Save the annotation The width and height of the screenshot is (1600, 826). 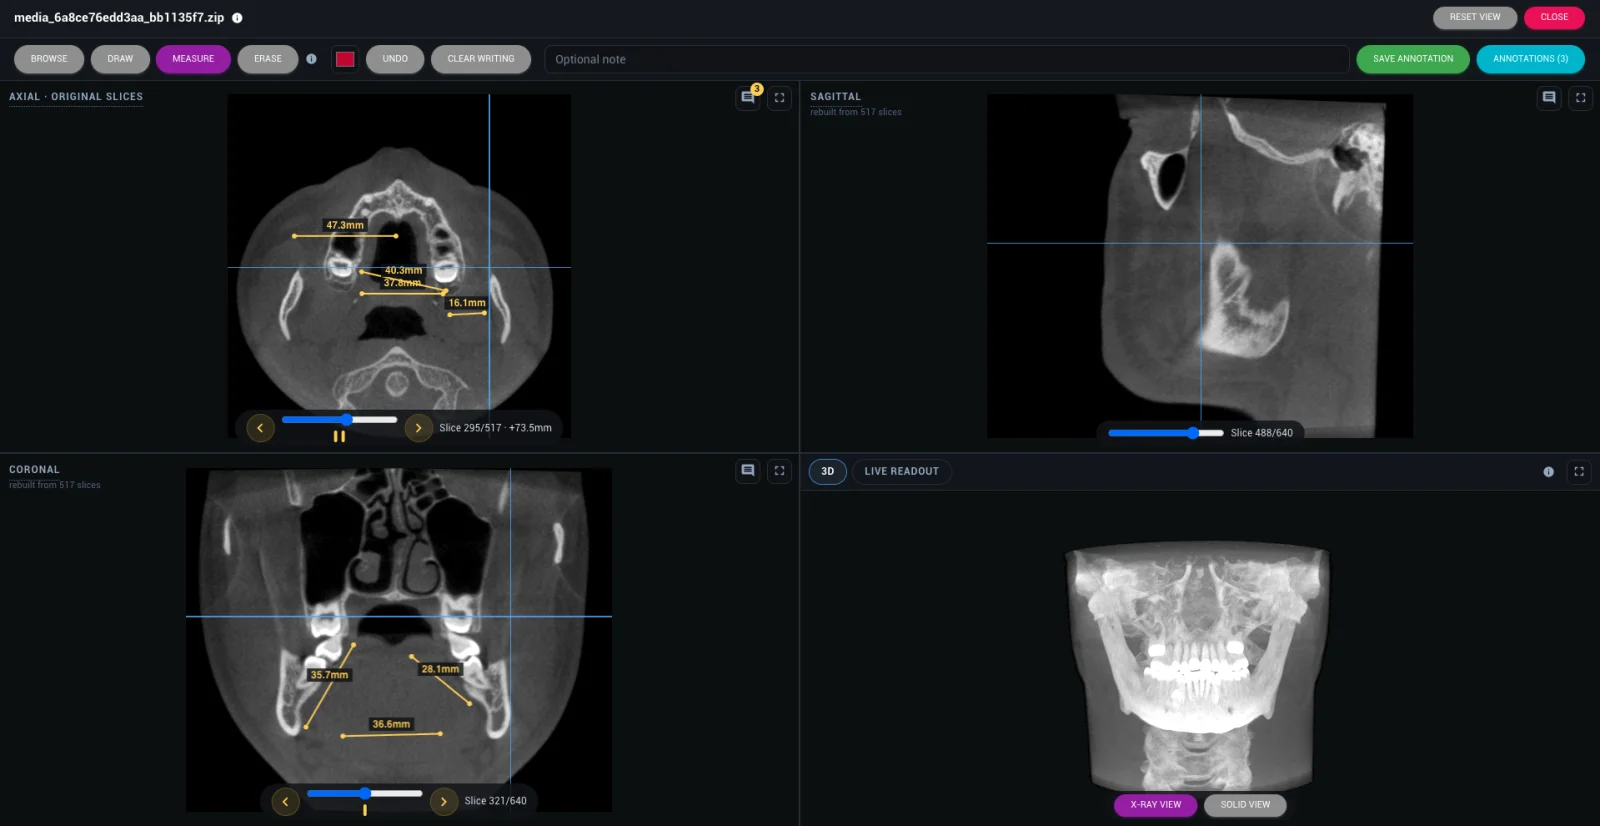[1413, 59]
